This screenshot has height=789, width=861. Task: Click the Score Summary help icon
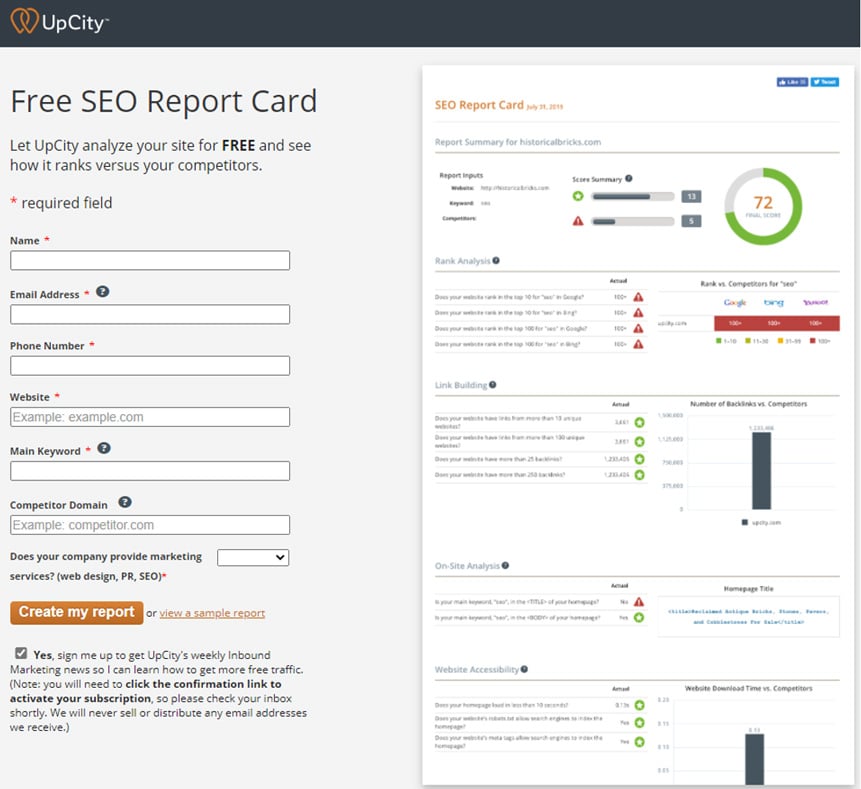[629, 178]
